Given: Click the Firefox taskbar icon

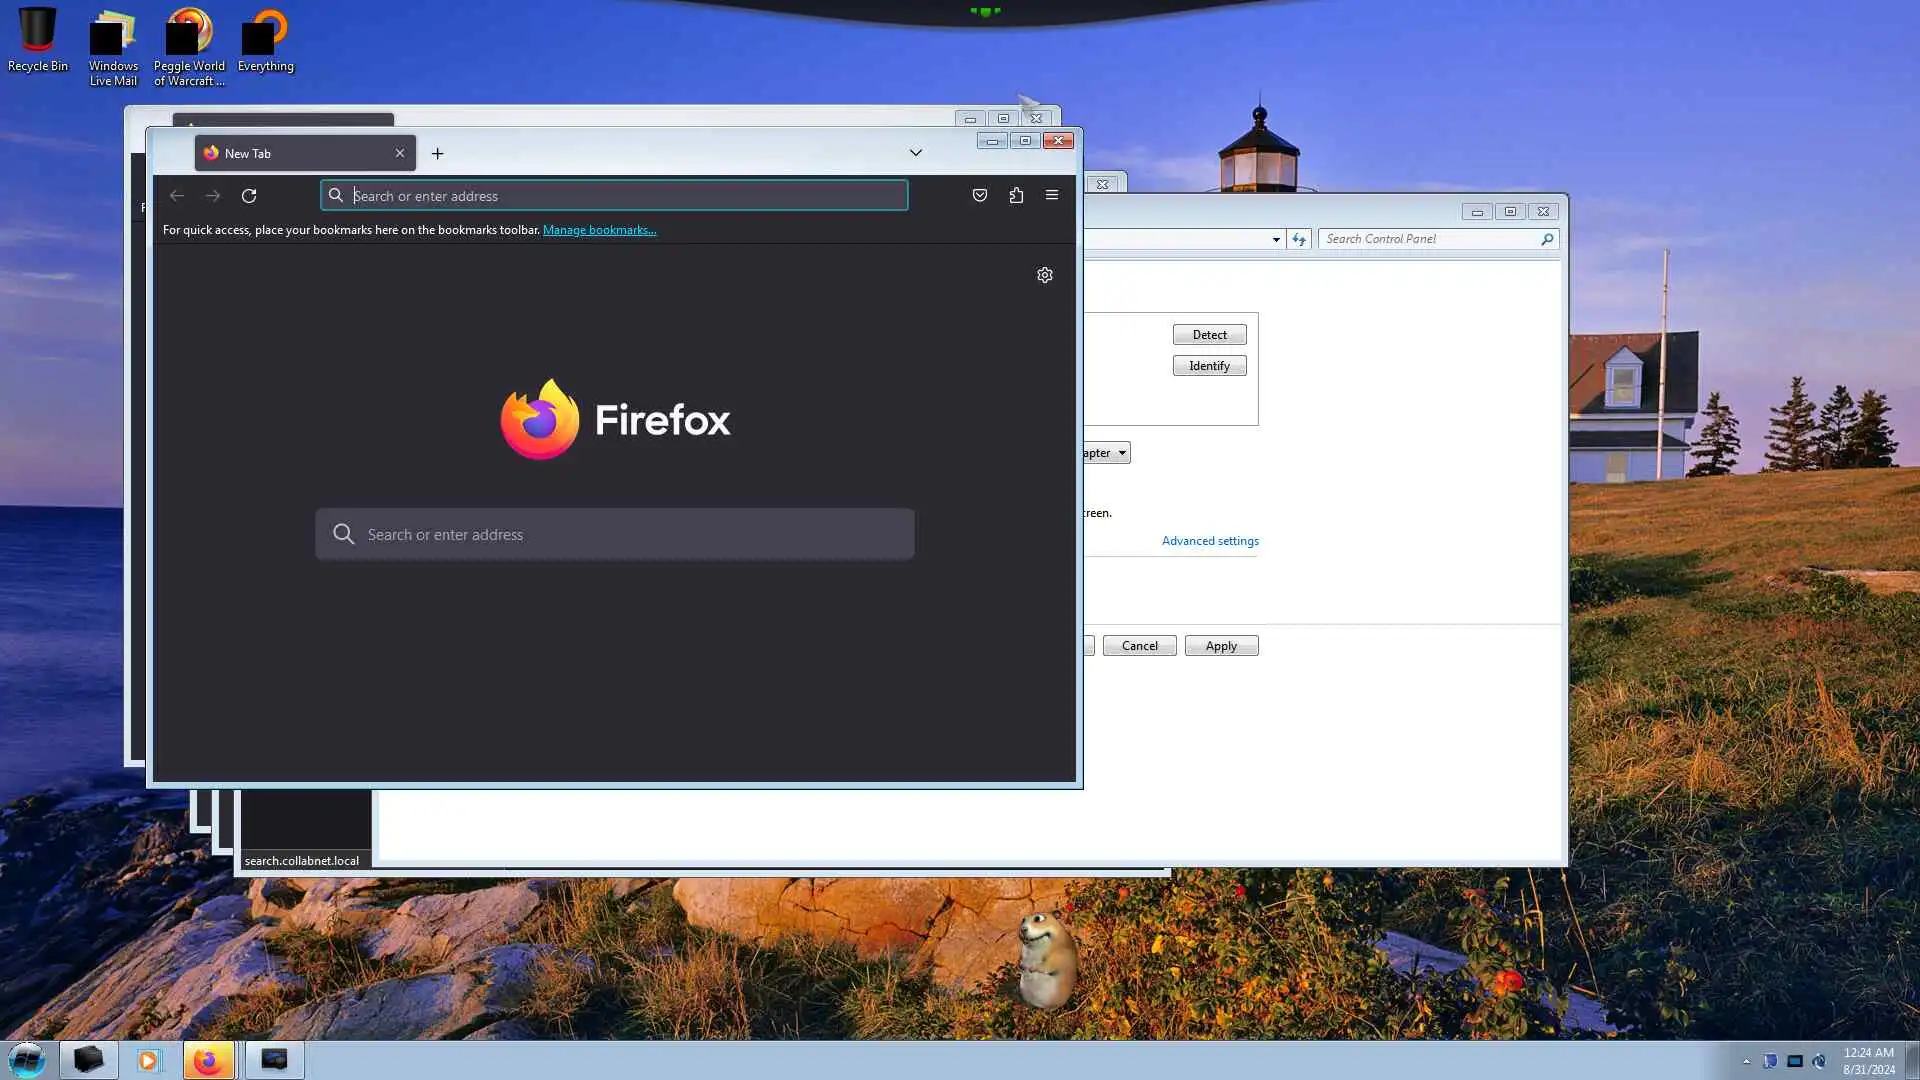Looking at the screenshot, I should point(208,1060).
